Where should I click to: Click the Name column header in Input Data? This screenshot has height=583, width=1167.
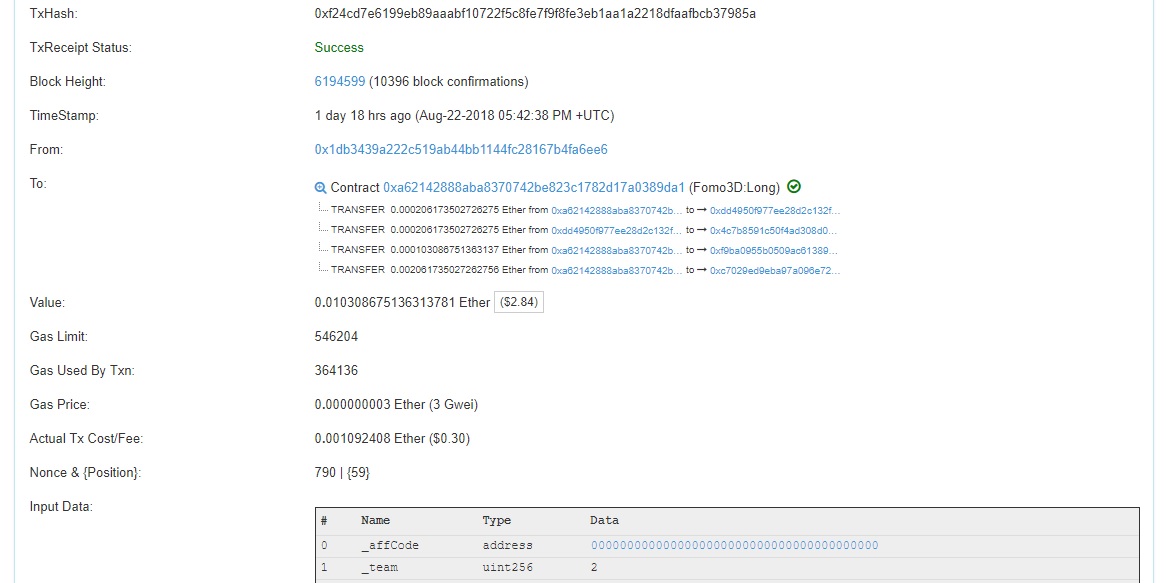click(375, 520)
